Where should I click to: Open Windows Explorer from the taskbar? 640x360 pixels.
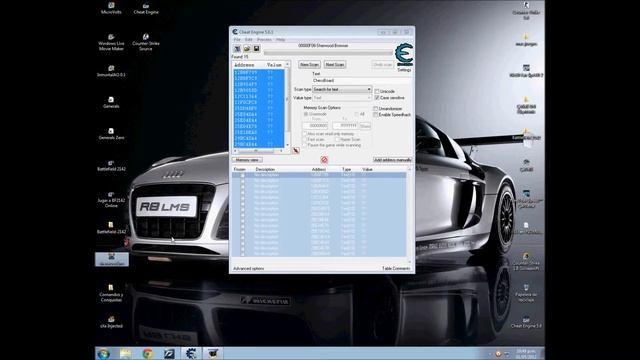tap(126, 353)
